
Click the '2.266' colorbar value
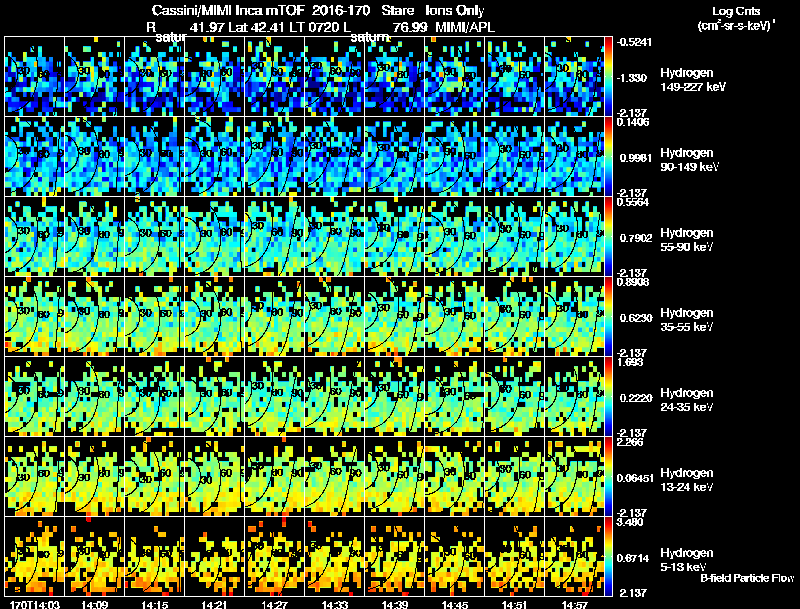630,442
